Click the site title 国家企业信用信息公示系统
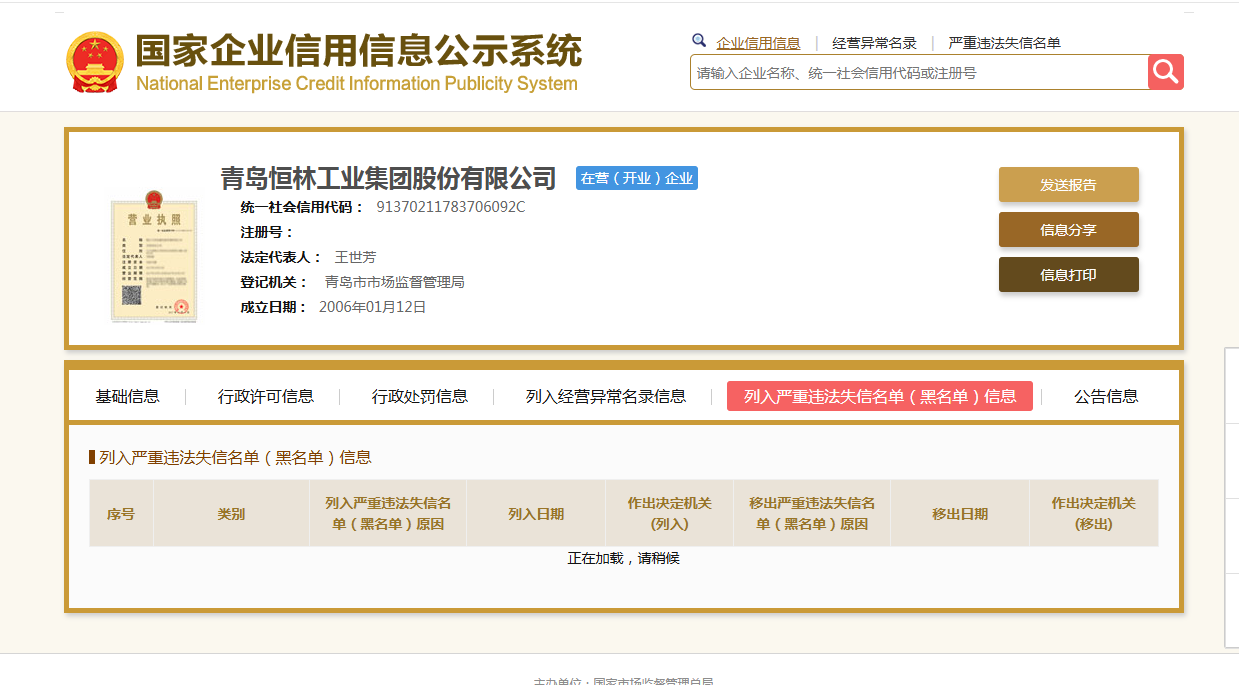 [358, 50]
